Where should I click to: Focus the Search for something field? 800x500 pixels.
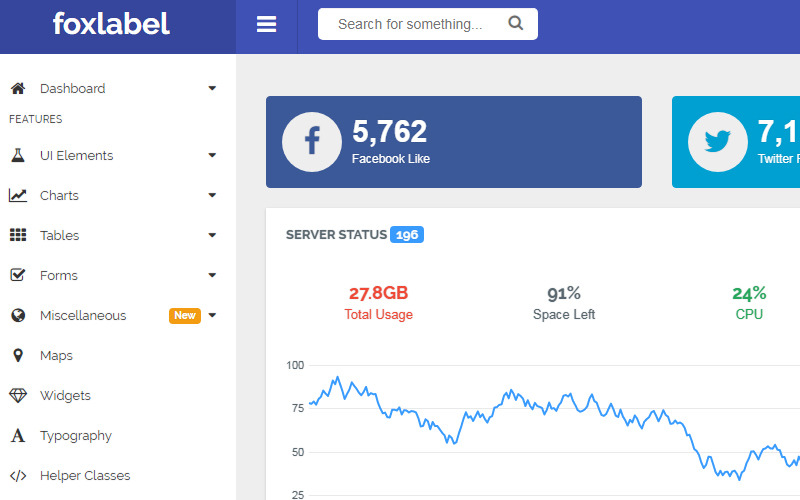(x=428, y=24)
